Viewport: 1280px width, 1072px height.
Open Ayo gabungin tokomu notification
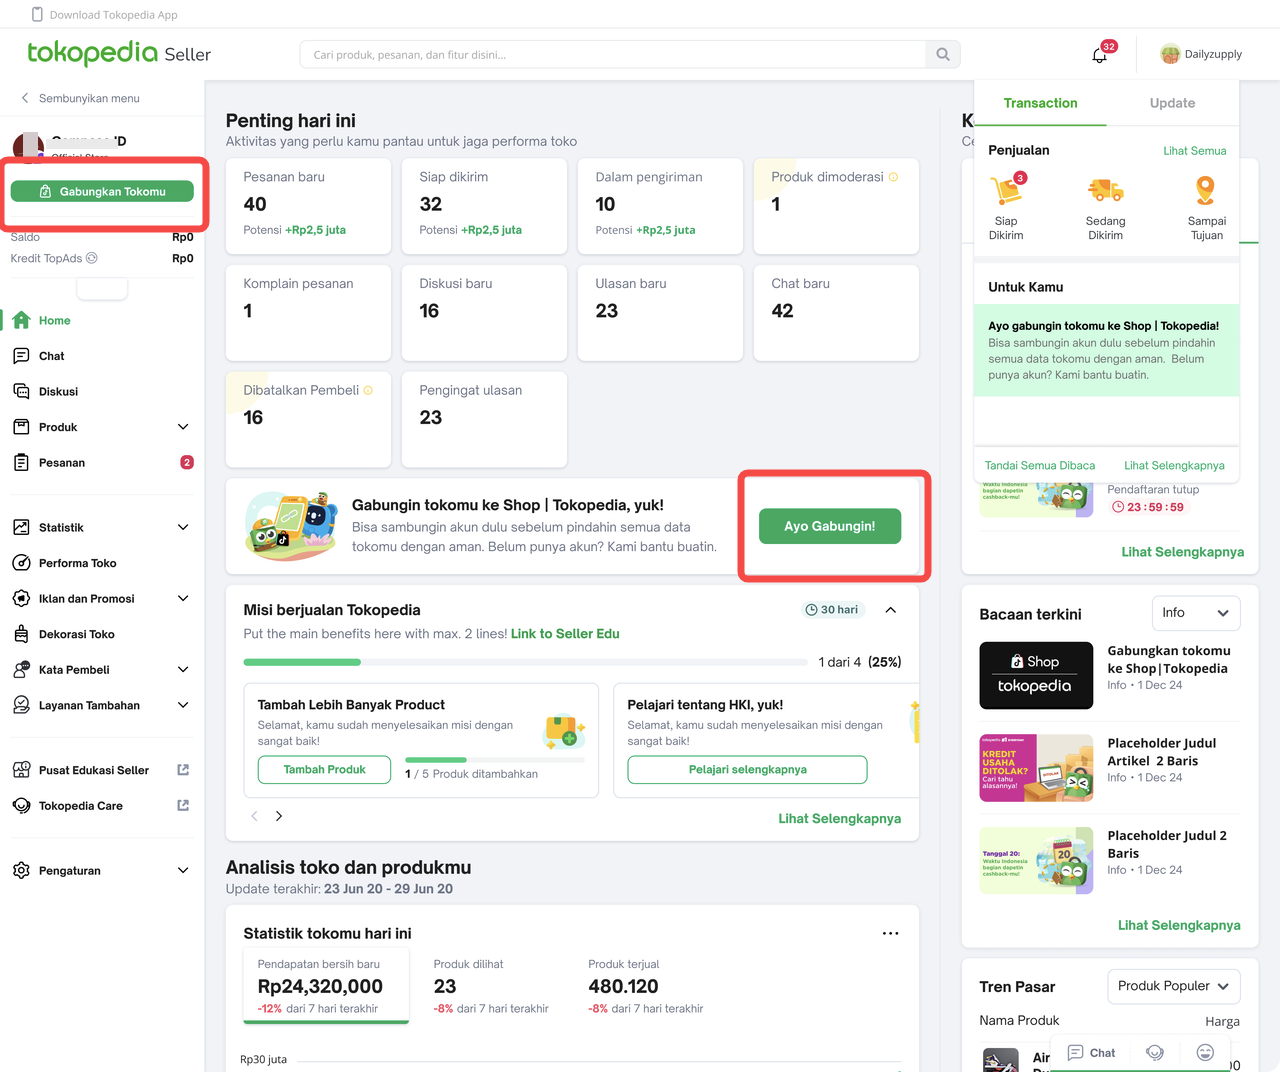pos(1107,350)
